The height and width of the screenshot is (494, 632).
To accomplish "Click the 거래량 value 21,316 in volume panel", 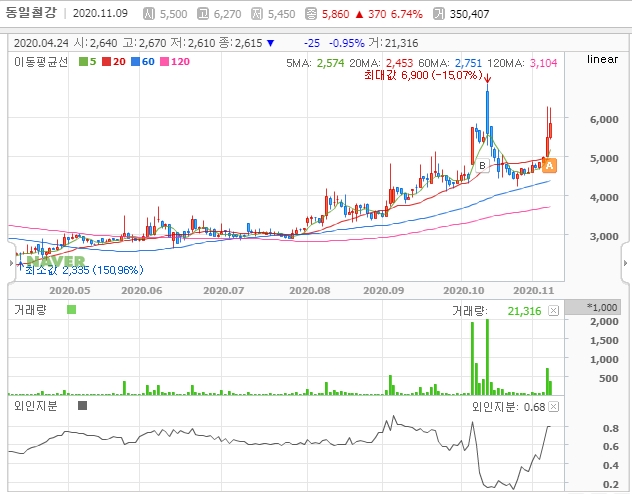I will (x=524, y=311).
